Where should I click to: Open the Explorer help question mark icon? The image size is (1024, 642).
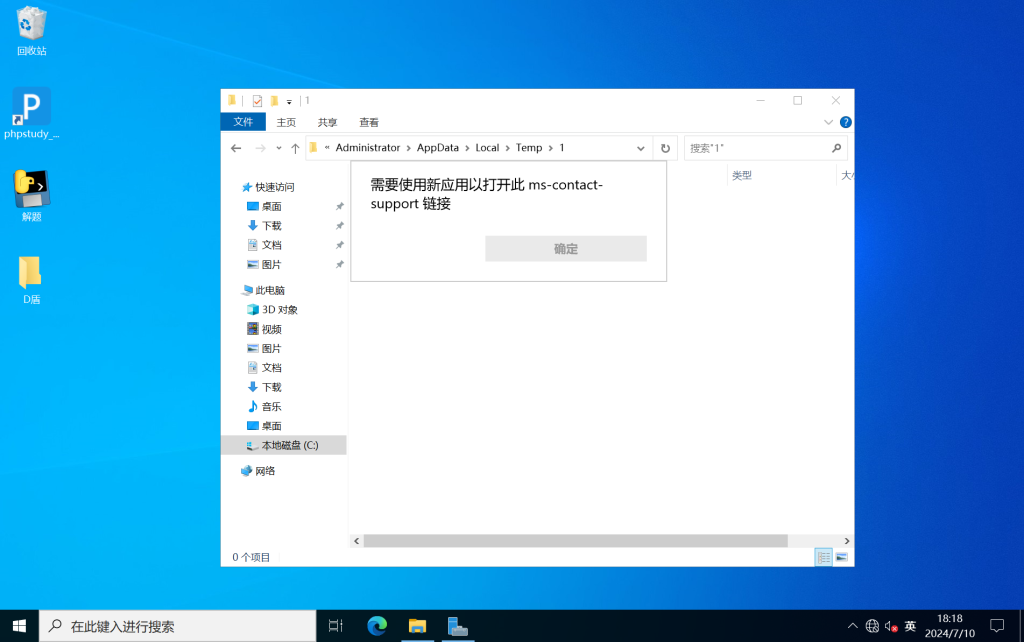tap(845, 122)
